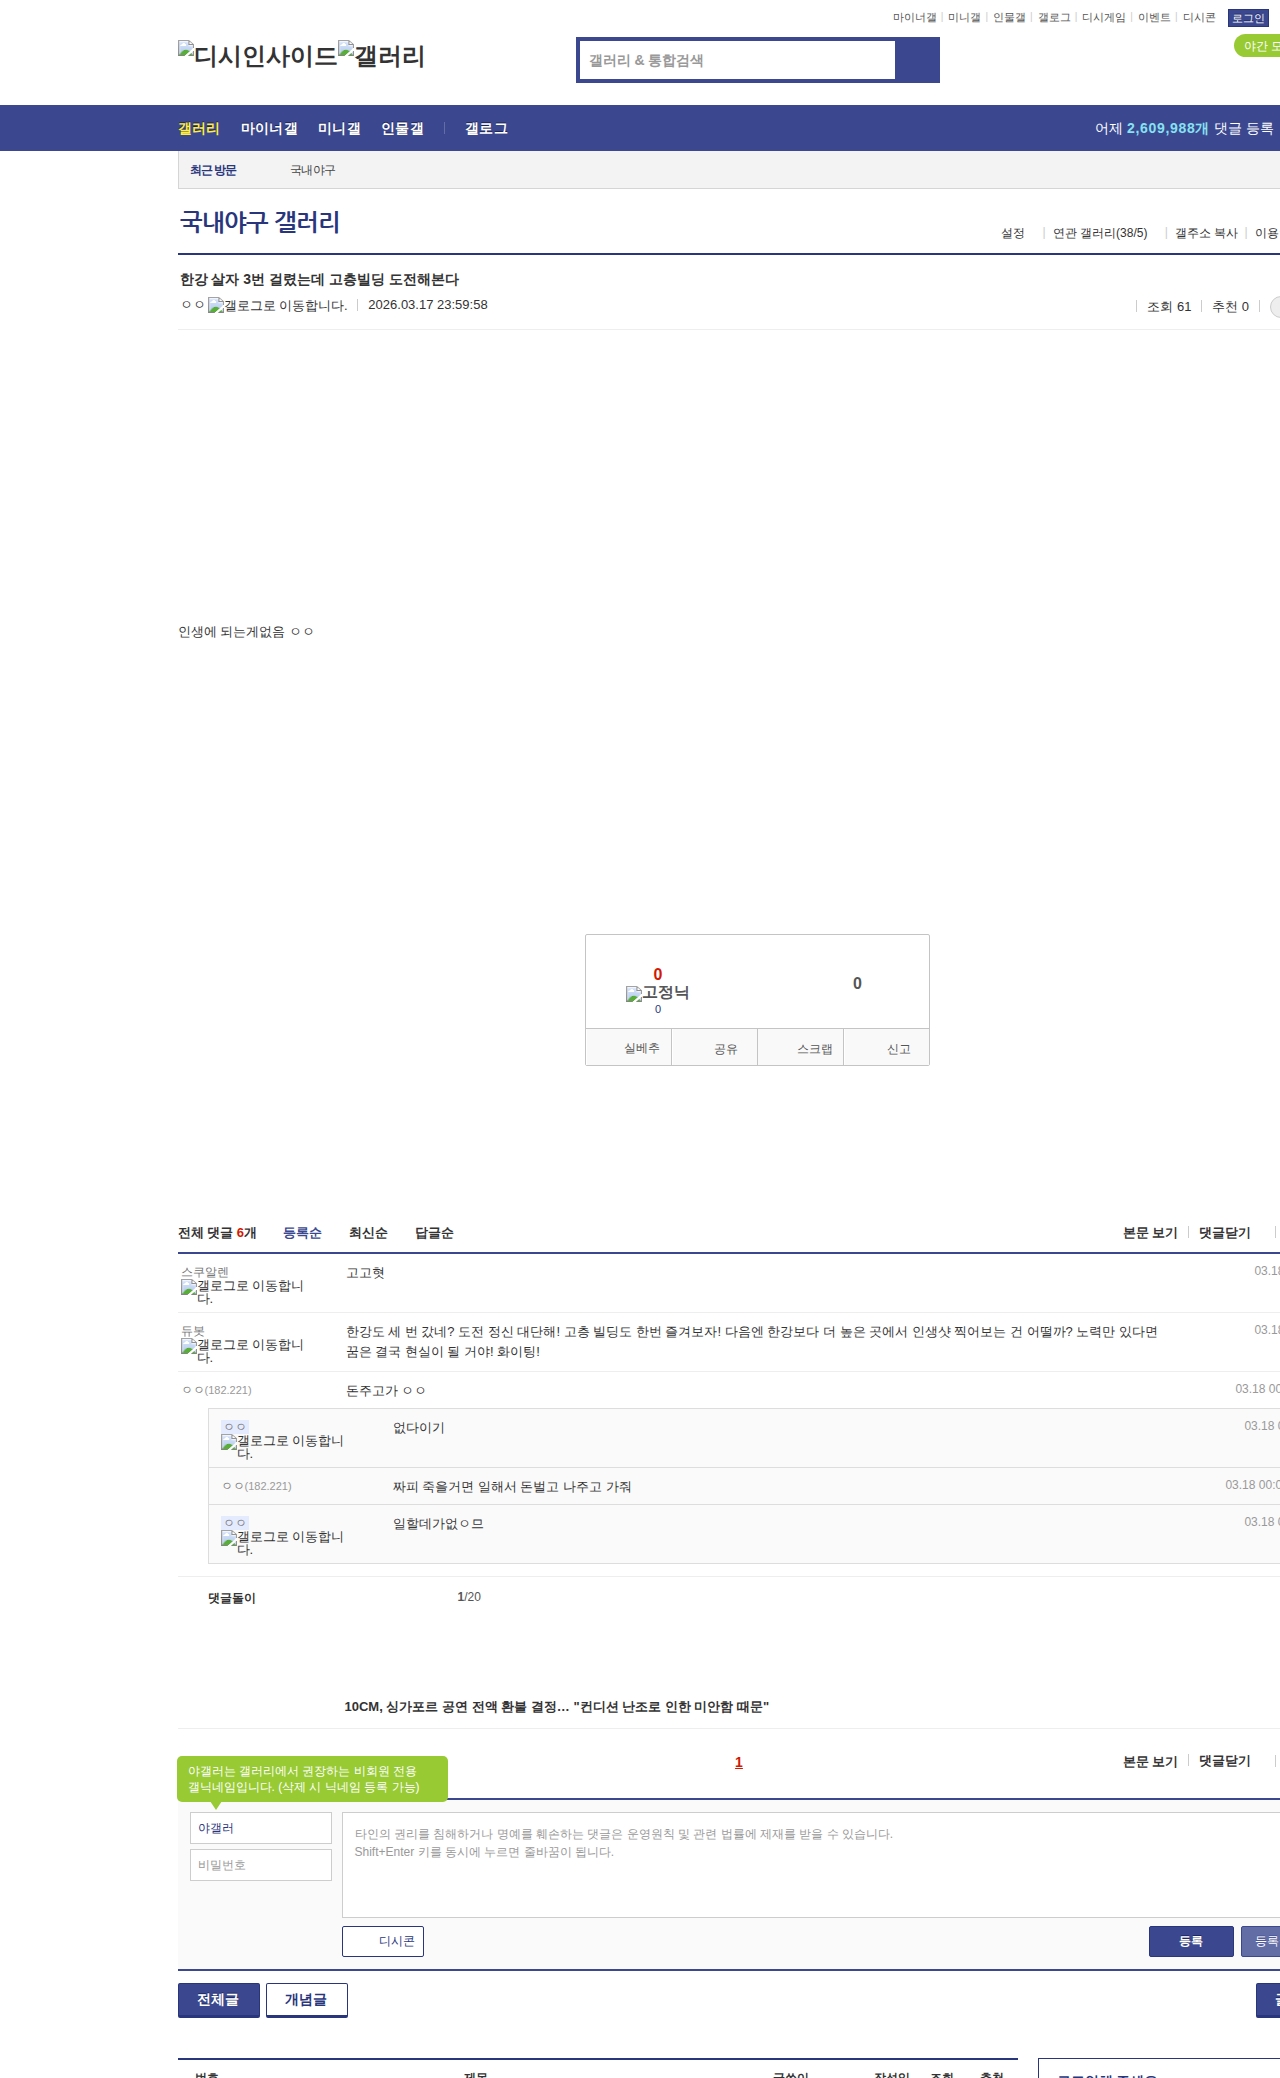Sort comments by 최신순
Screen dimensions: 1280x2078
point(368,1233)
